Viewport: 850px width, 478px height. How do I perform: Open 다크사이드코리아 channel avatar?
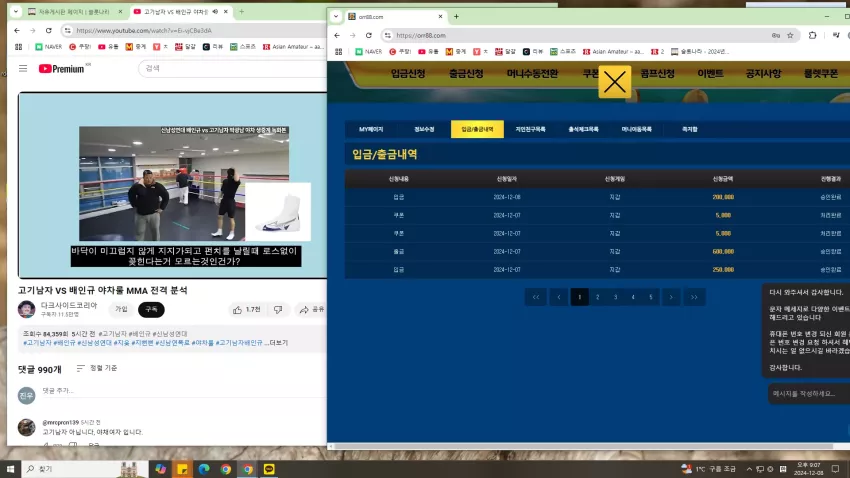click(26, 309)
